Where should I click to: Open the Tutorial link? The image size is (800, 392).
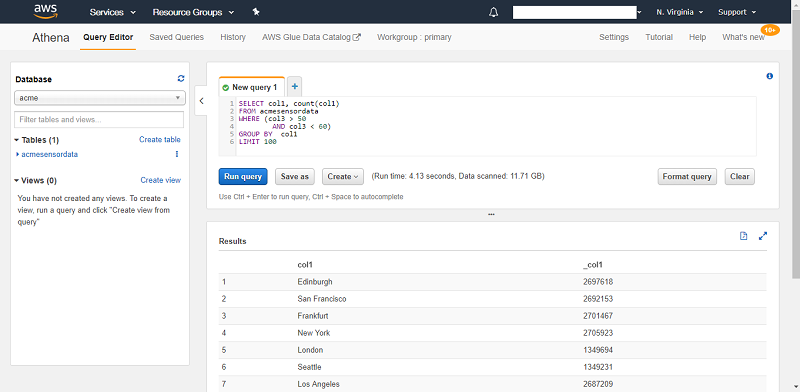[659, 37]
